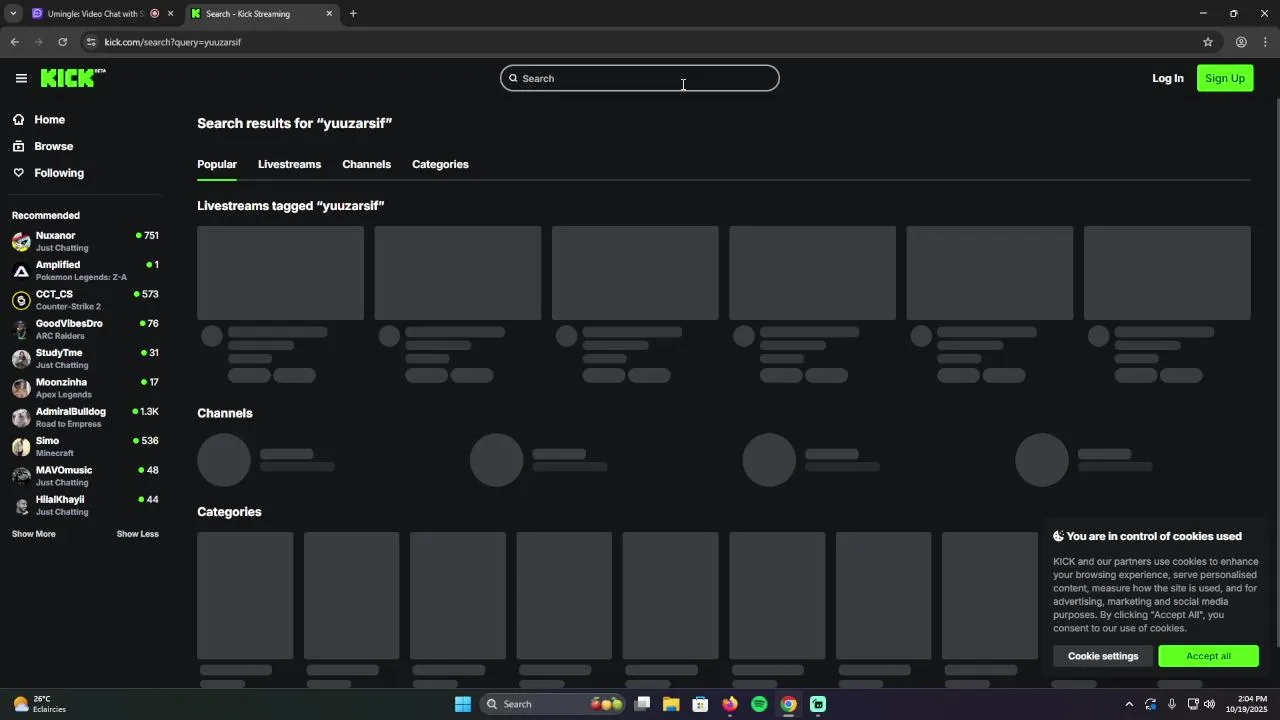Click Show Less in Recommended
The height and width of the screenshot is (720, 1280).
tap(138, 534)
